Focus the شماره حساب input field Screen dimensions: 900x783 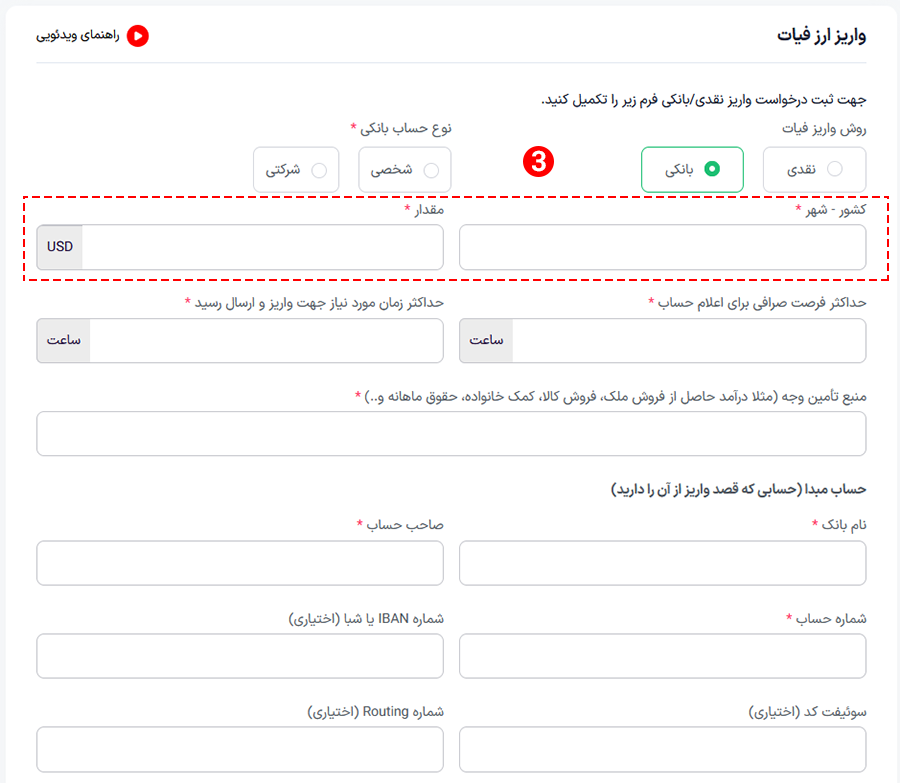662,656
